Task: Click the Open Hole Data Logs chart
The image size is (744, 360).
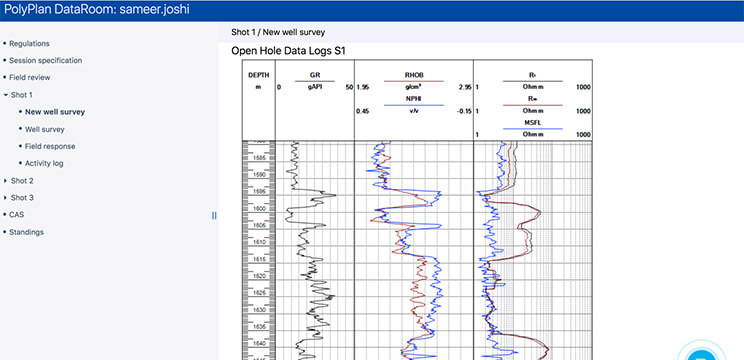Action: coord(417,210)
